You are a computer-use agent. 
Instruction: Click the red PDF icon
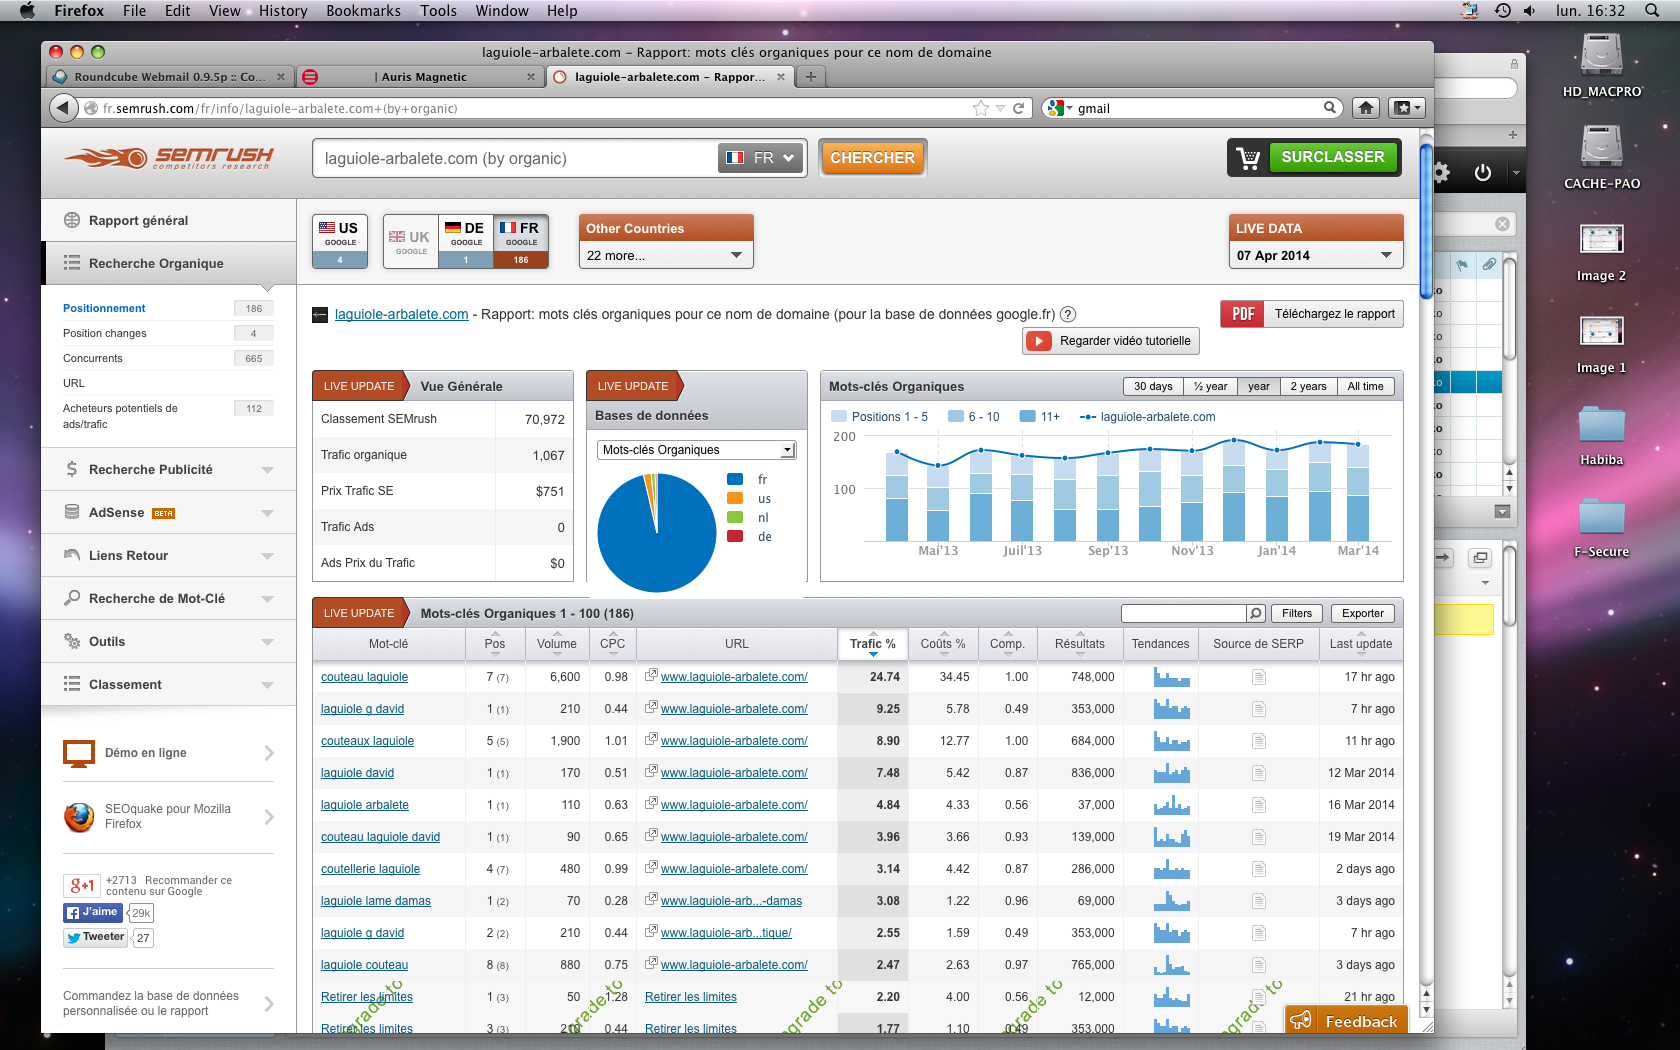[x=1242, y=314]
